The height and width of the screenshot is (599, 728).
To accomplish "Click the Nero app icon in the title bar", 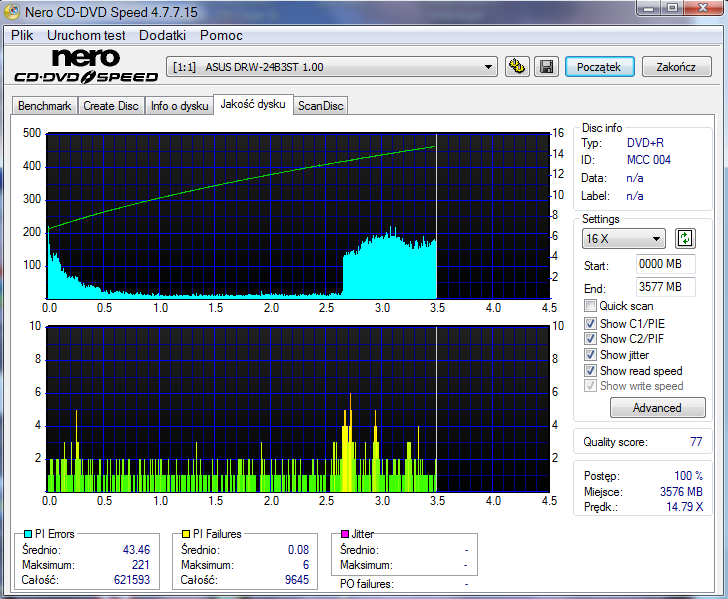I will [12, 12].
